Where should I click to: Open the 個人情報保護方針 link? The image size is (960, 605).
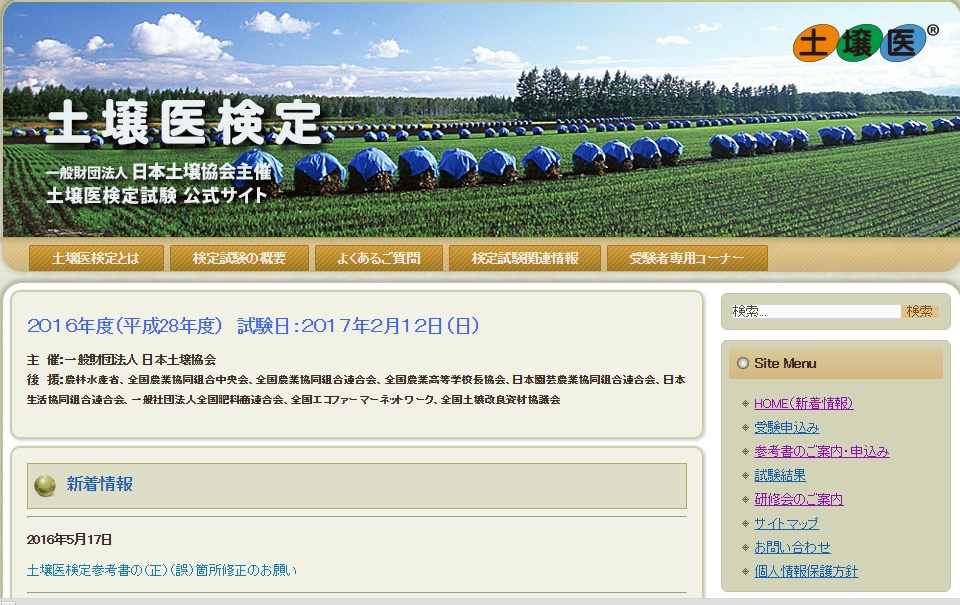tap(806, 571)
